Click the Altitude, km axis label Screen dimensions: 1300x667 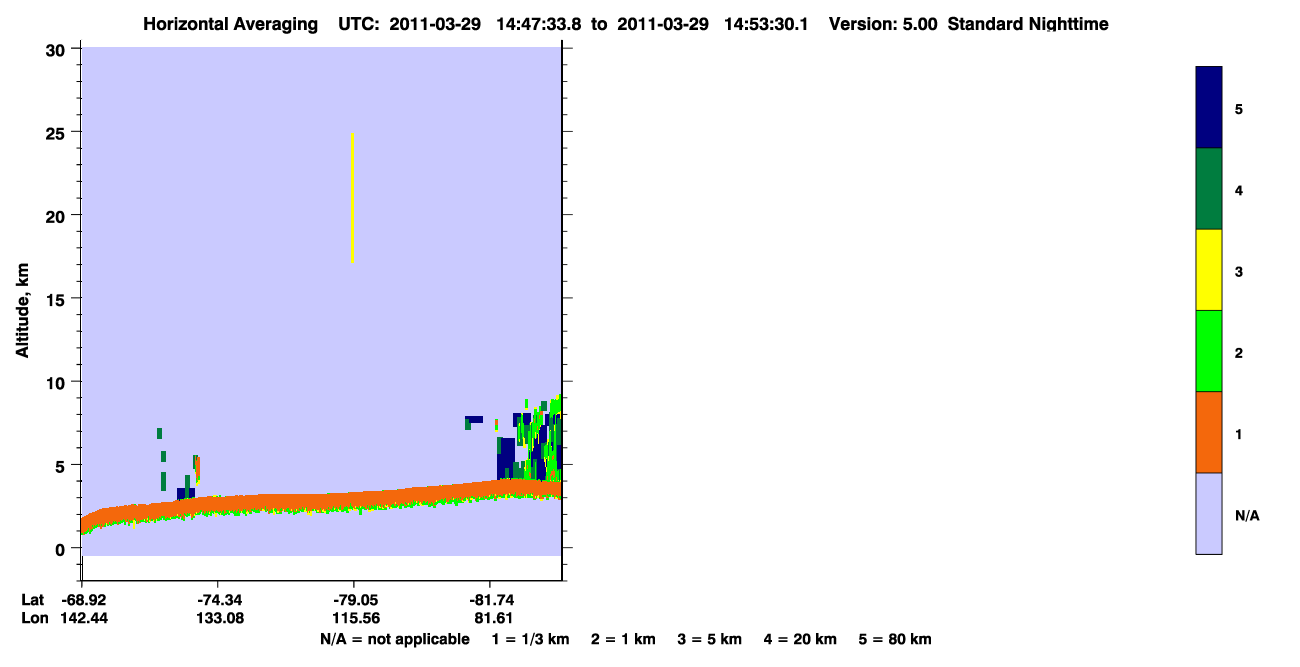(22, 311)
